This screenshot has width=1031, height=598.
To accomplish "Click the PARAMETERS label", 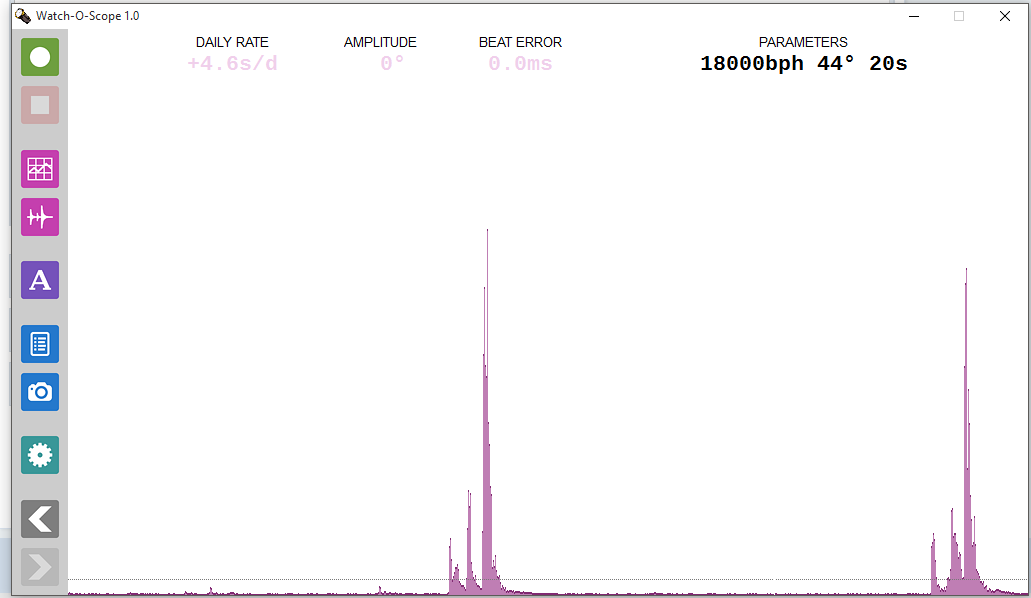I will 803,42.
